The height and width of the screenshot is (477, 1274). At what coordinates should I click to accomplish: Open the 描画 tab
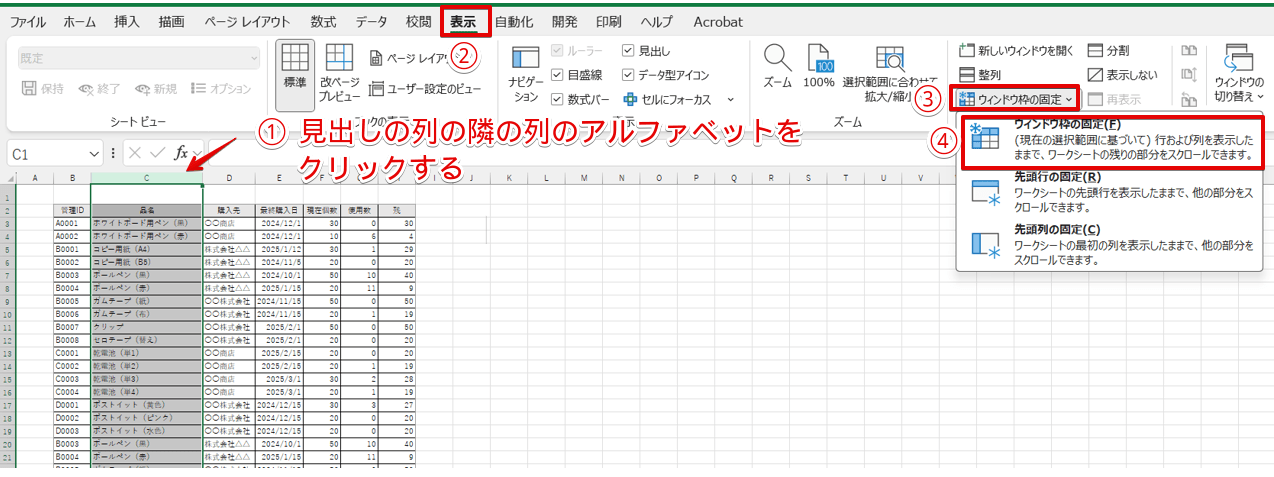pos(171,21)
